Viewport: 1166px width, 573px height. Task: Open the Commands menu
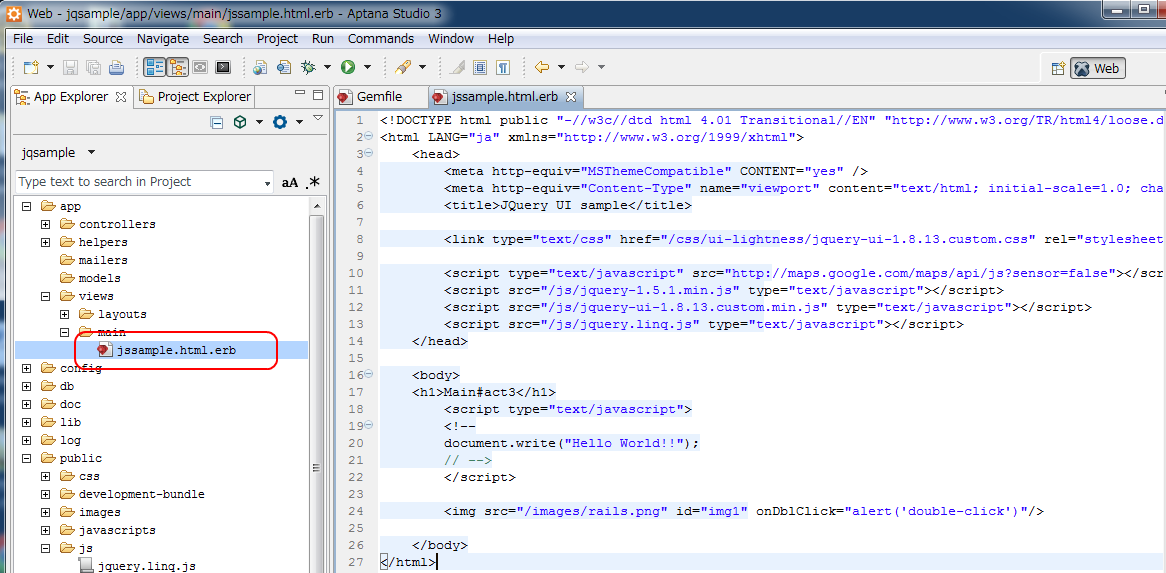[381, 39]
